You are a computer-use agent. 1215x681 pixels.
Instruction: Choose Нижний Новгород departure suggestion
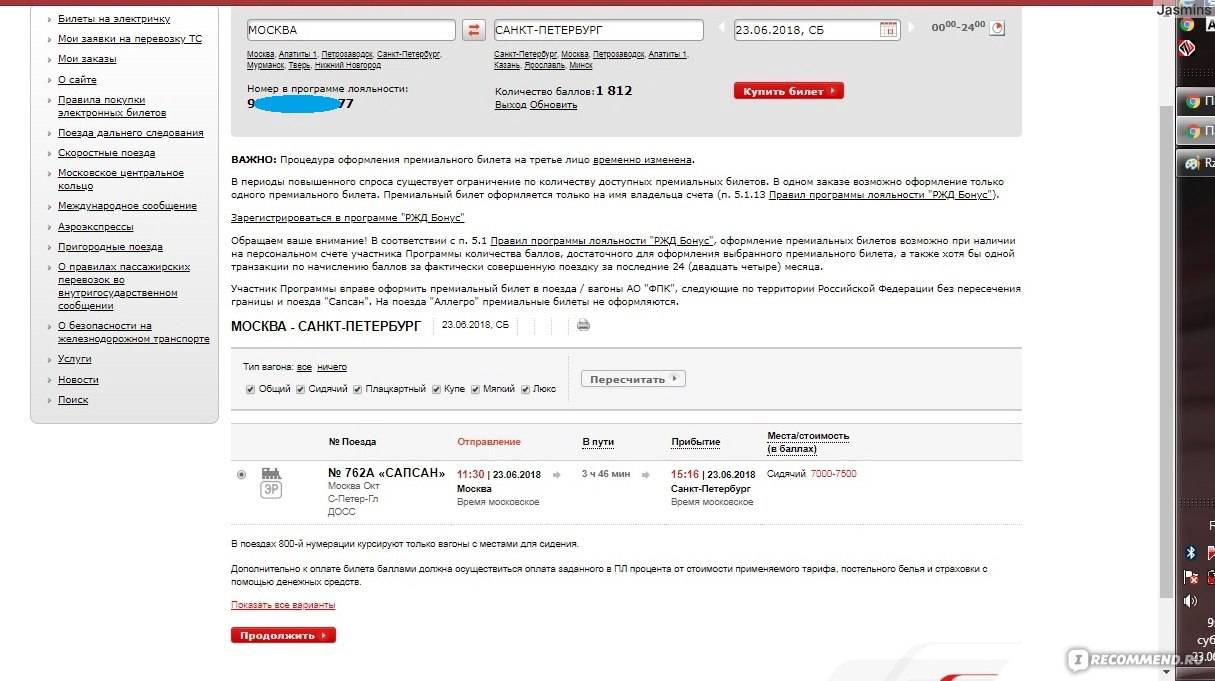tap(347, 66)
